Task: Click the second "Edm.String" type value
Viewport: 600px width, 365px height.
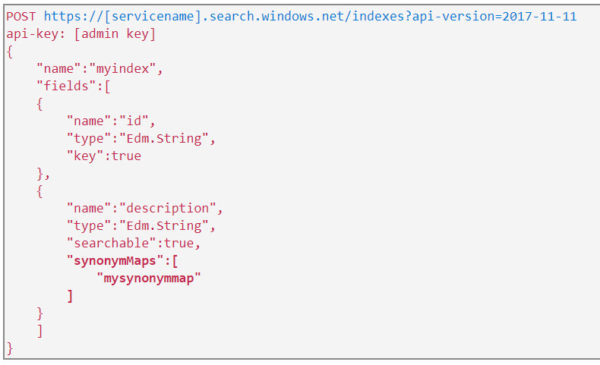Action: pyautogui.click(x=164, y=226)
